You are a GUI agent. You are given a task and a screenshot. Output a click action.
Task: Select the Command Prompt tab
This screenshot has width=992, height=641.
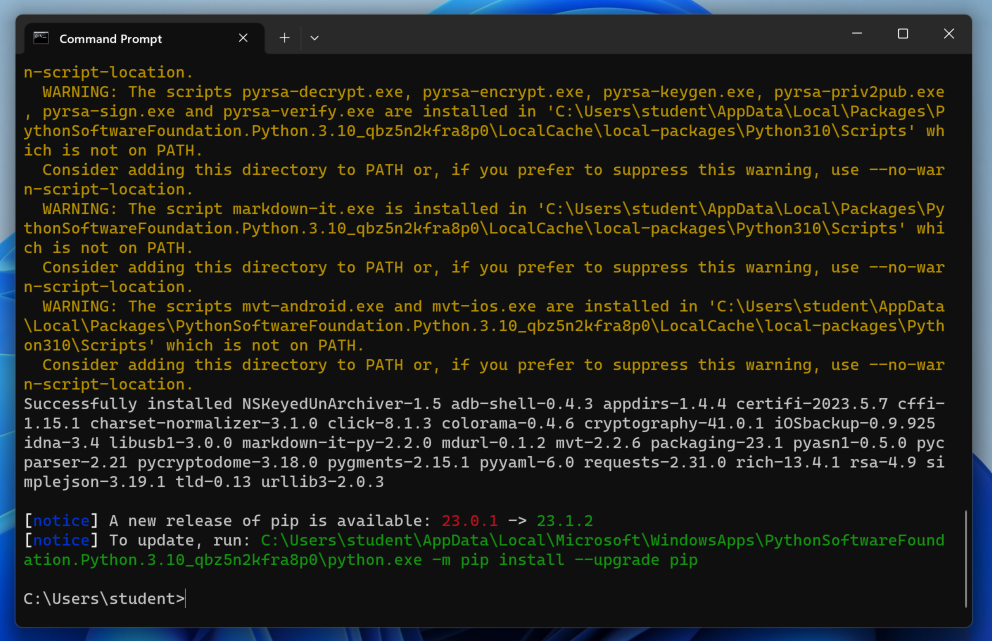tap(144, 39)
